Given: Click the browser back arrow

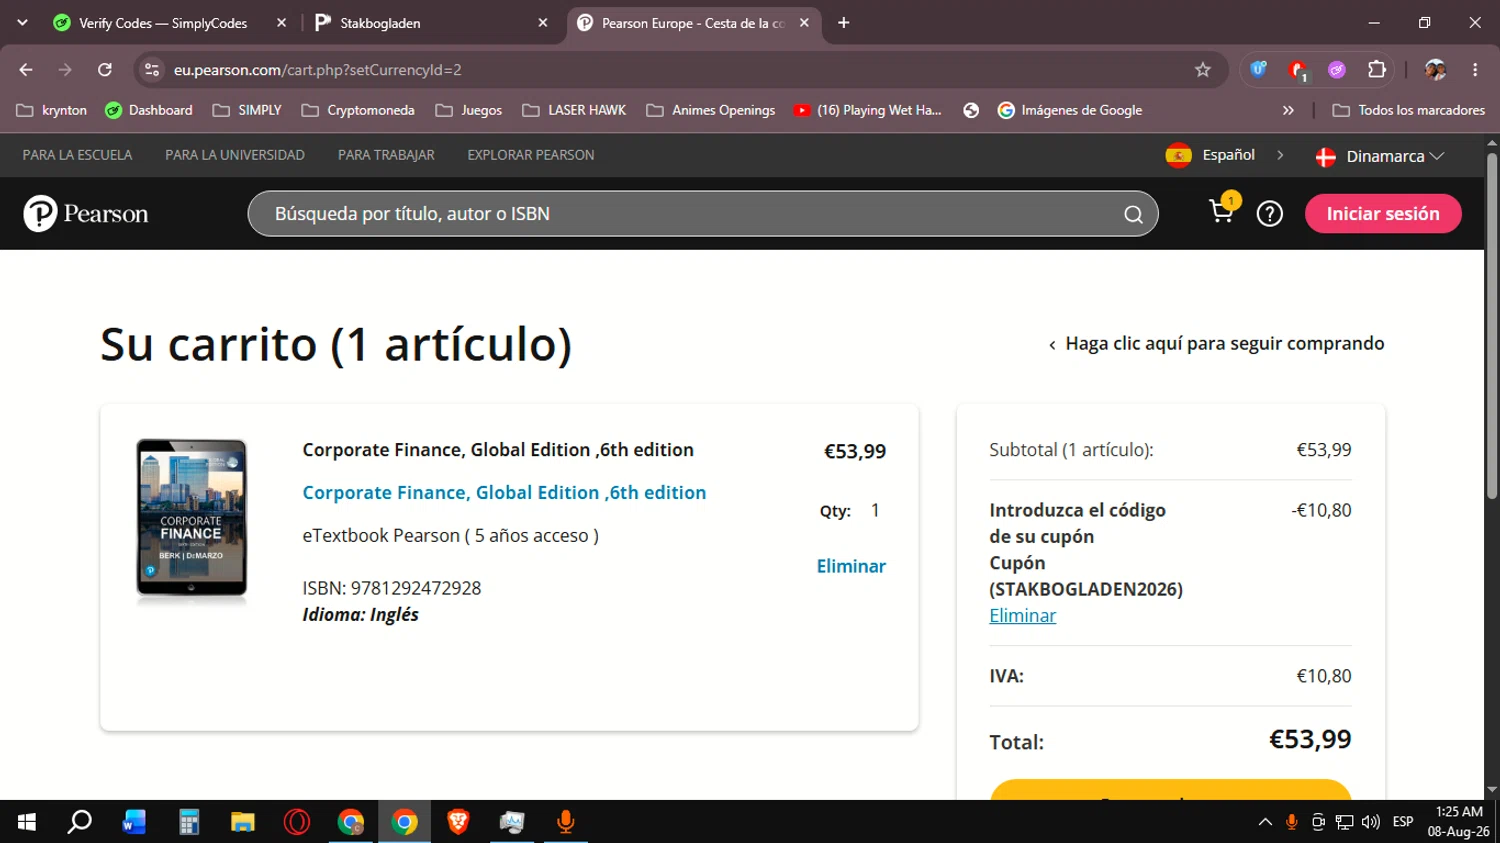Looking at the screenshot, I should point(26,70).
